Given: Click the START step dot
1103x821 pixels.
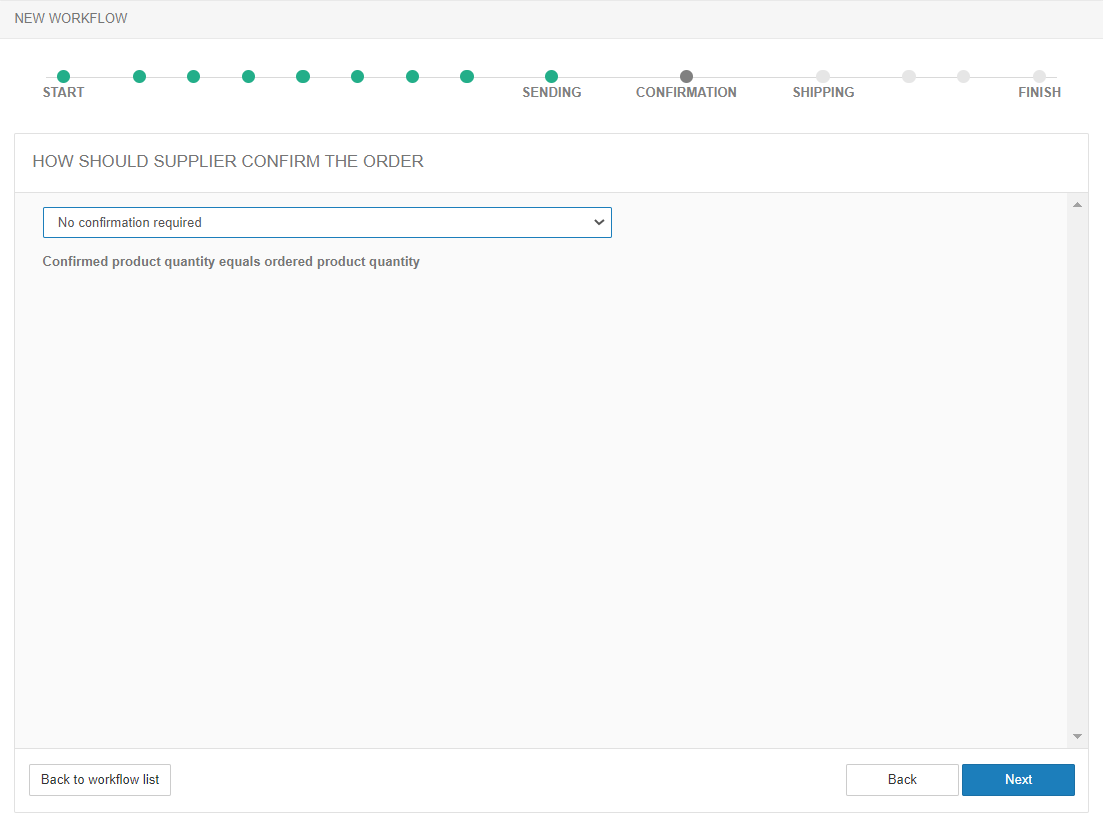Looking at the screenshot, I should click(x=63, y=77).
